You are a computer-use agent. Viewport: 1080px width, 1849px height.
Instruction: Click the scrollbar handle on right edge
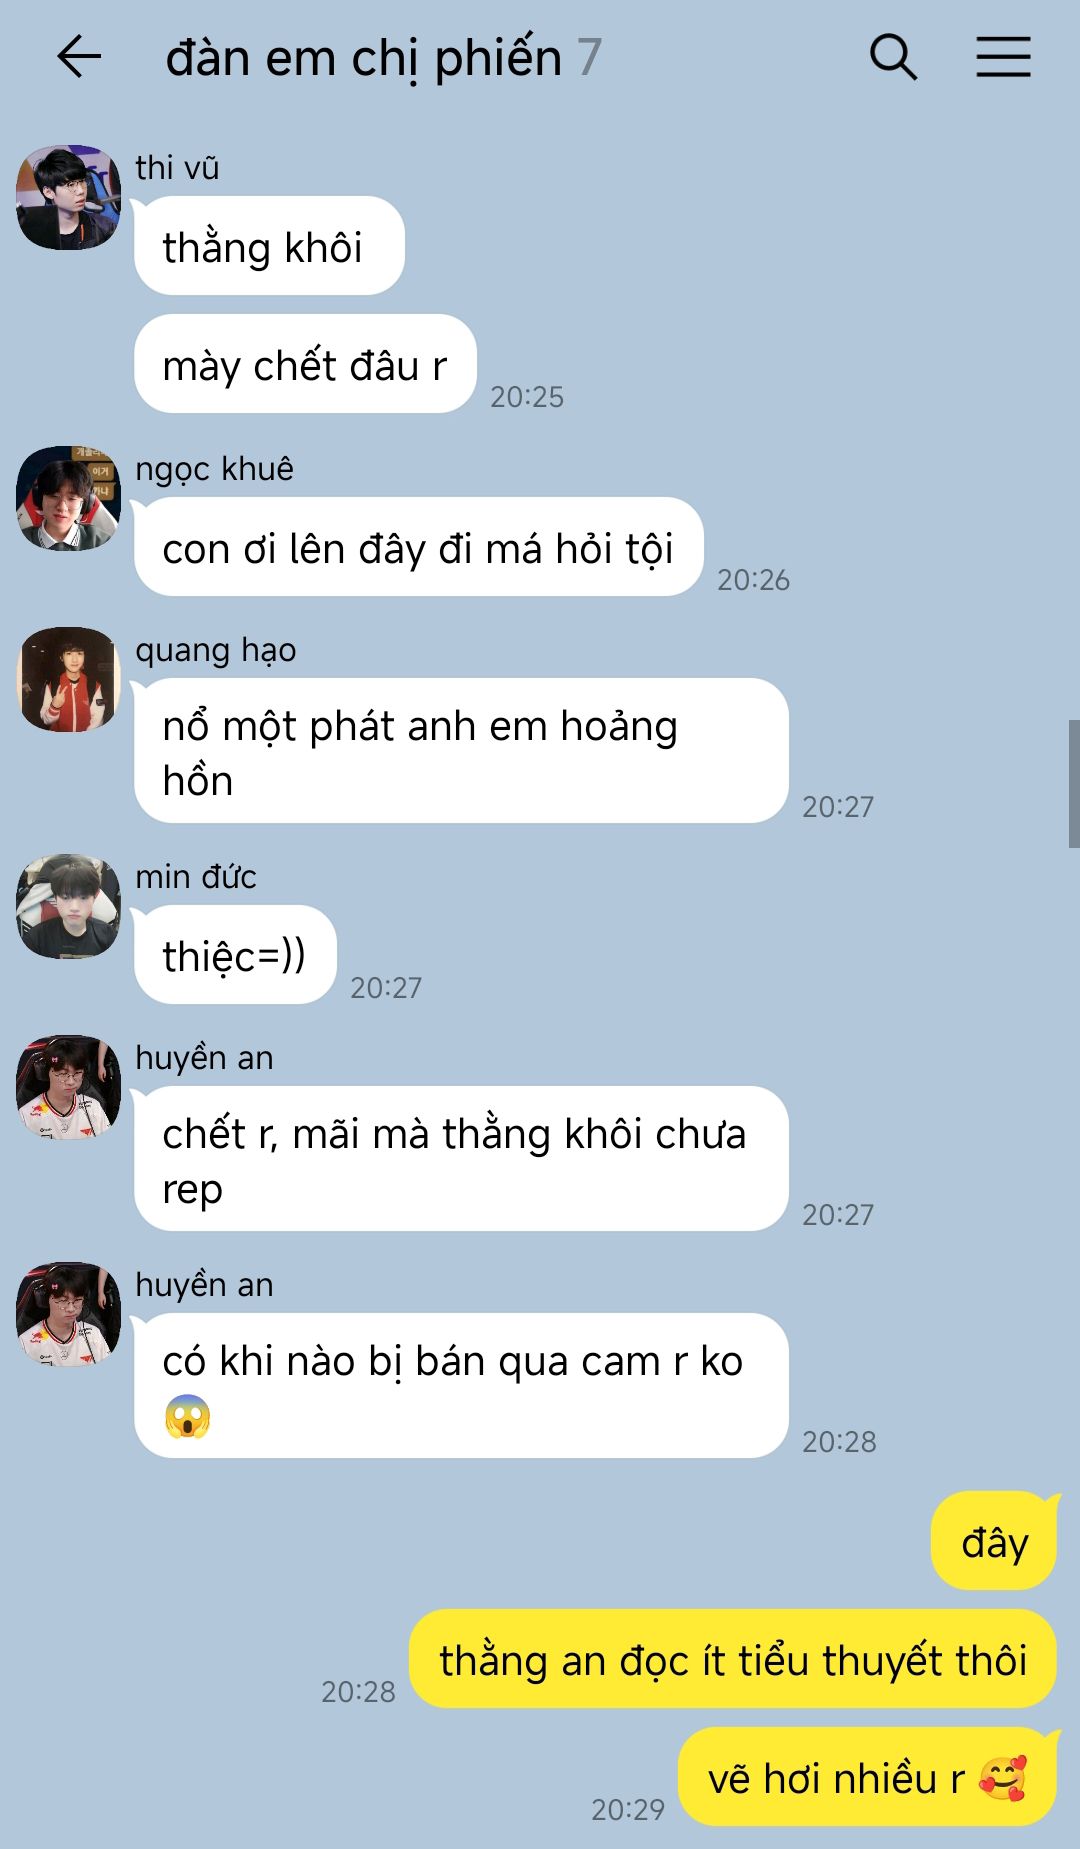[1074, 784]
